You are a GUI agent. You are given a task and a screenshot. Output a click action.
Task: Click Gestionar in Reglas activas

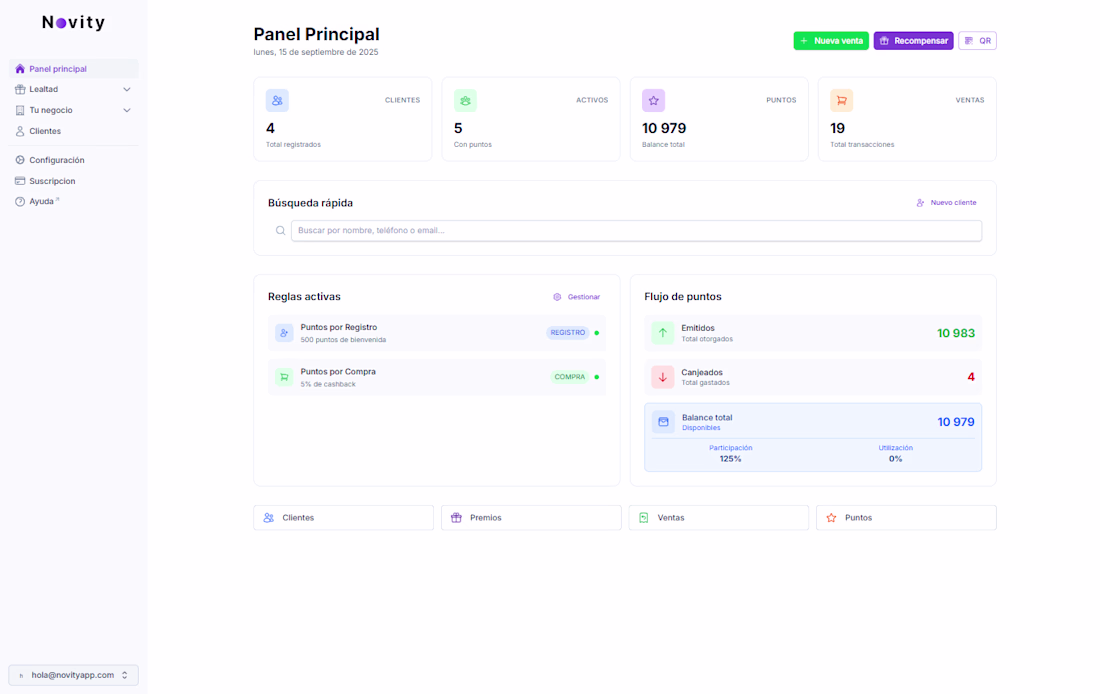[x=577, y=297]
